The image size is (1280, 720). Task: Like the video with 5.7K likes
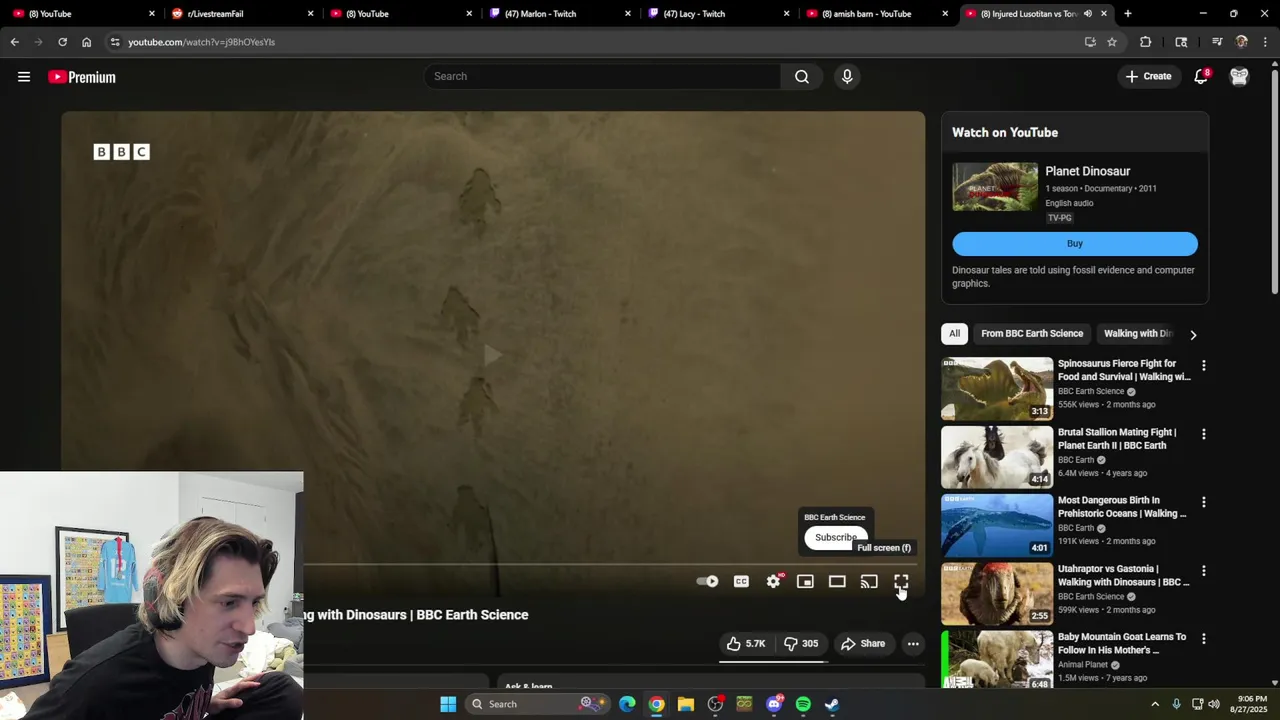747,644
